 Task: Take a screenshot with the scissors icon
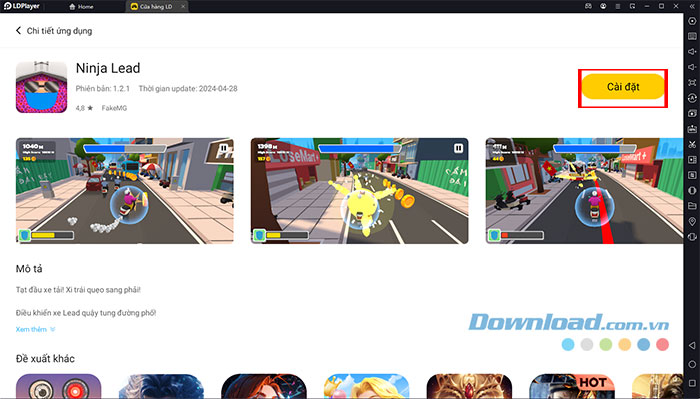[692, 144]
